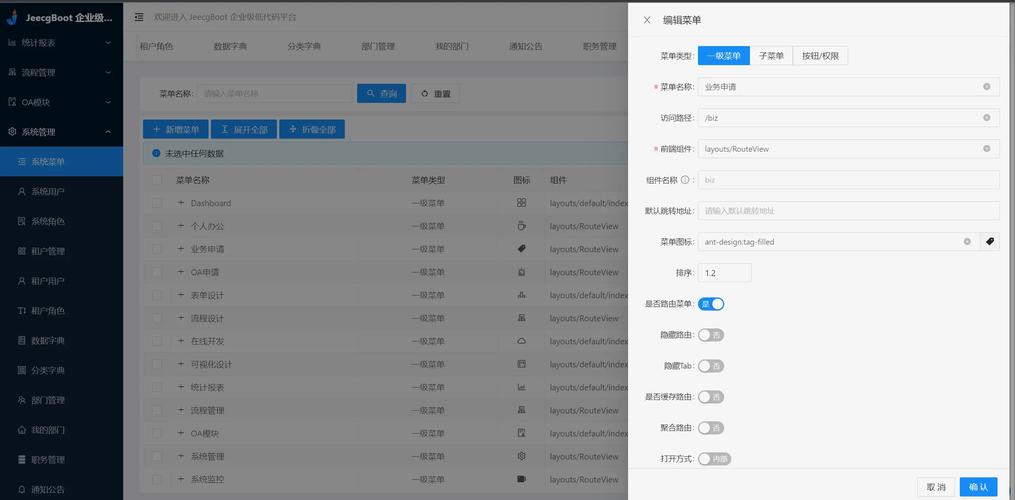Enable the 隐藏路由 switch
This screenshot has width=1015, height=500.
click(x=711, y=335)
